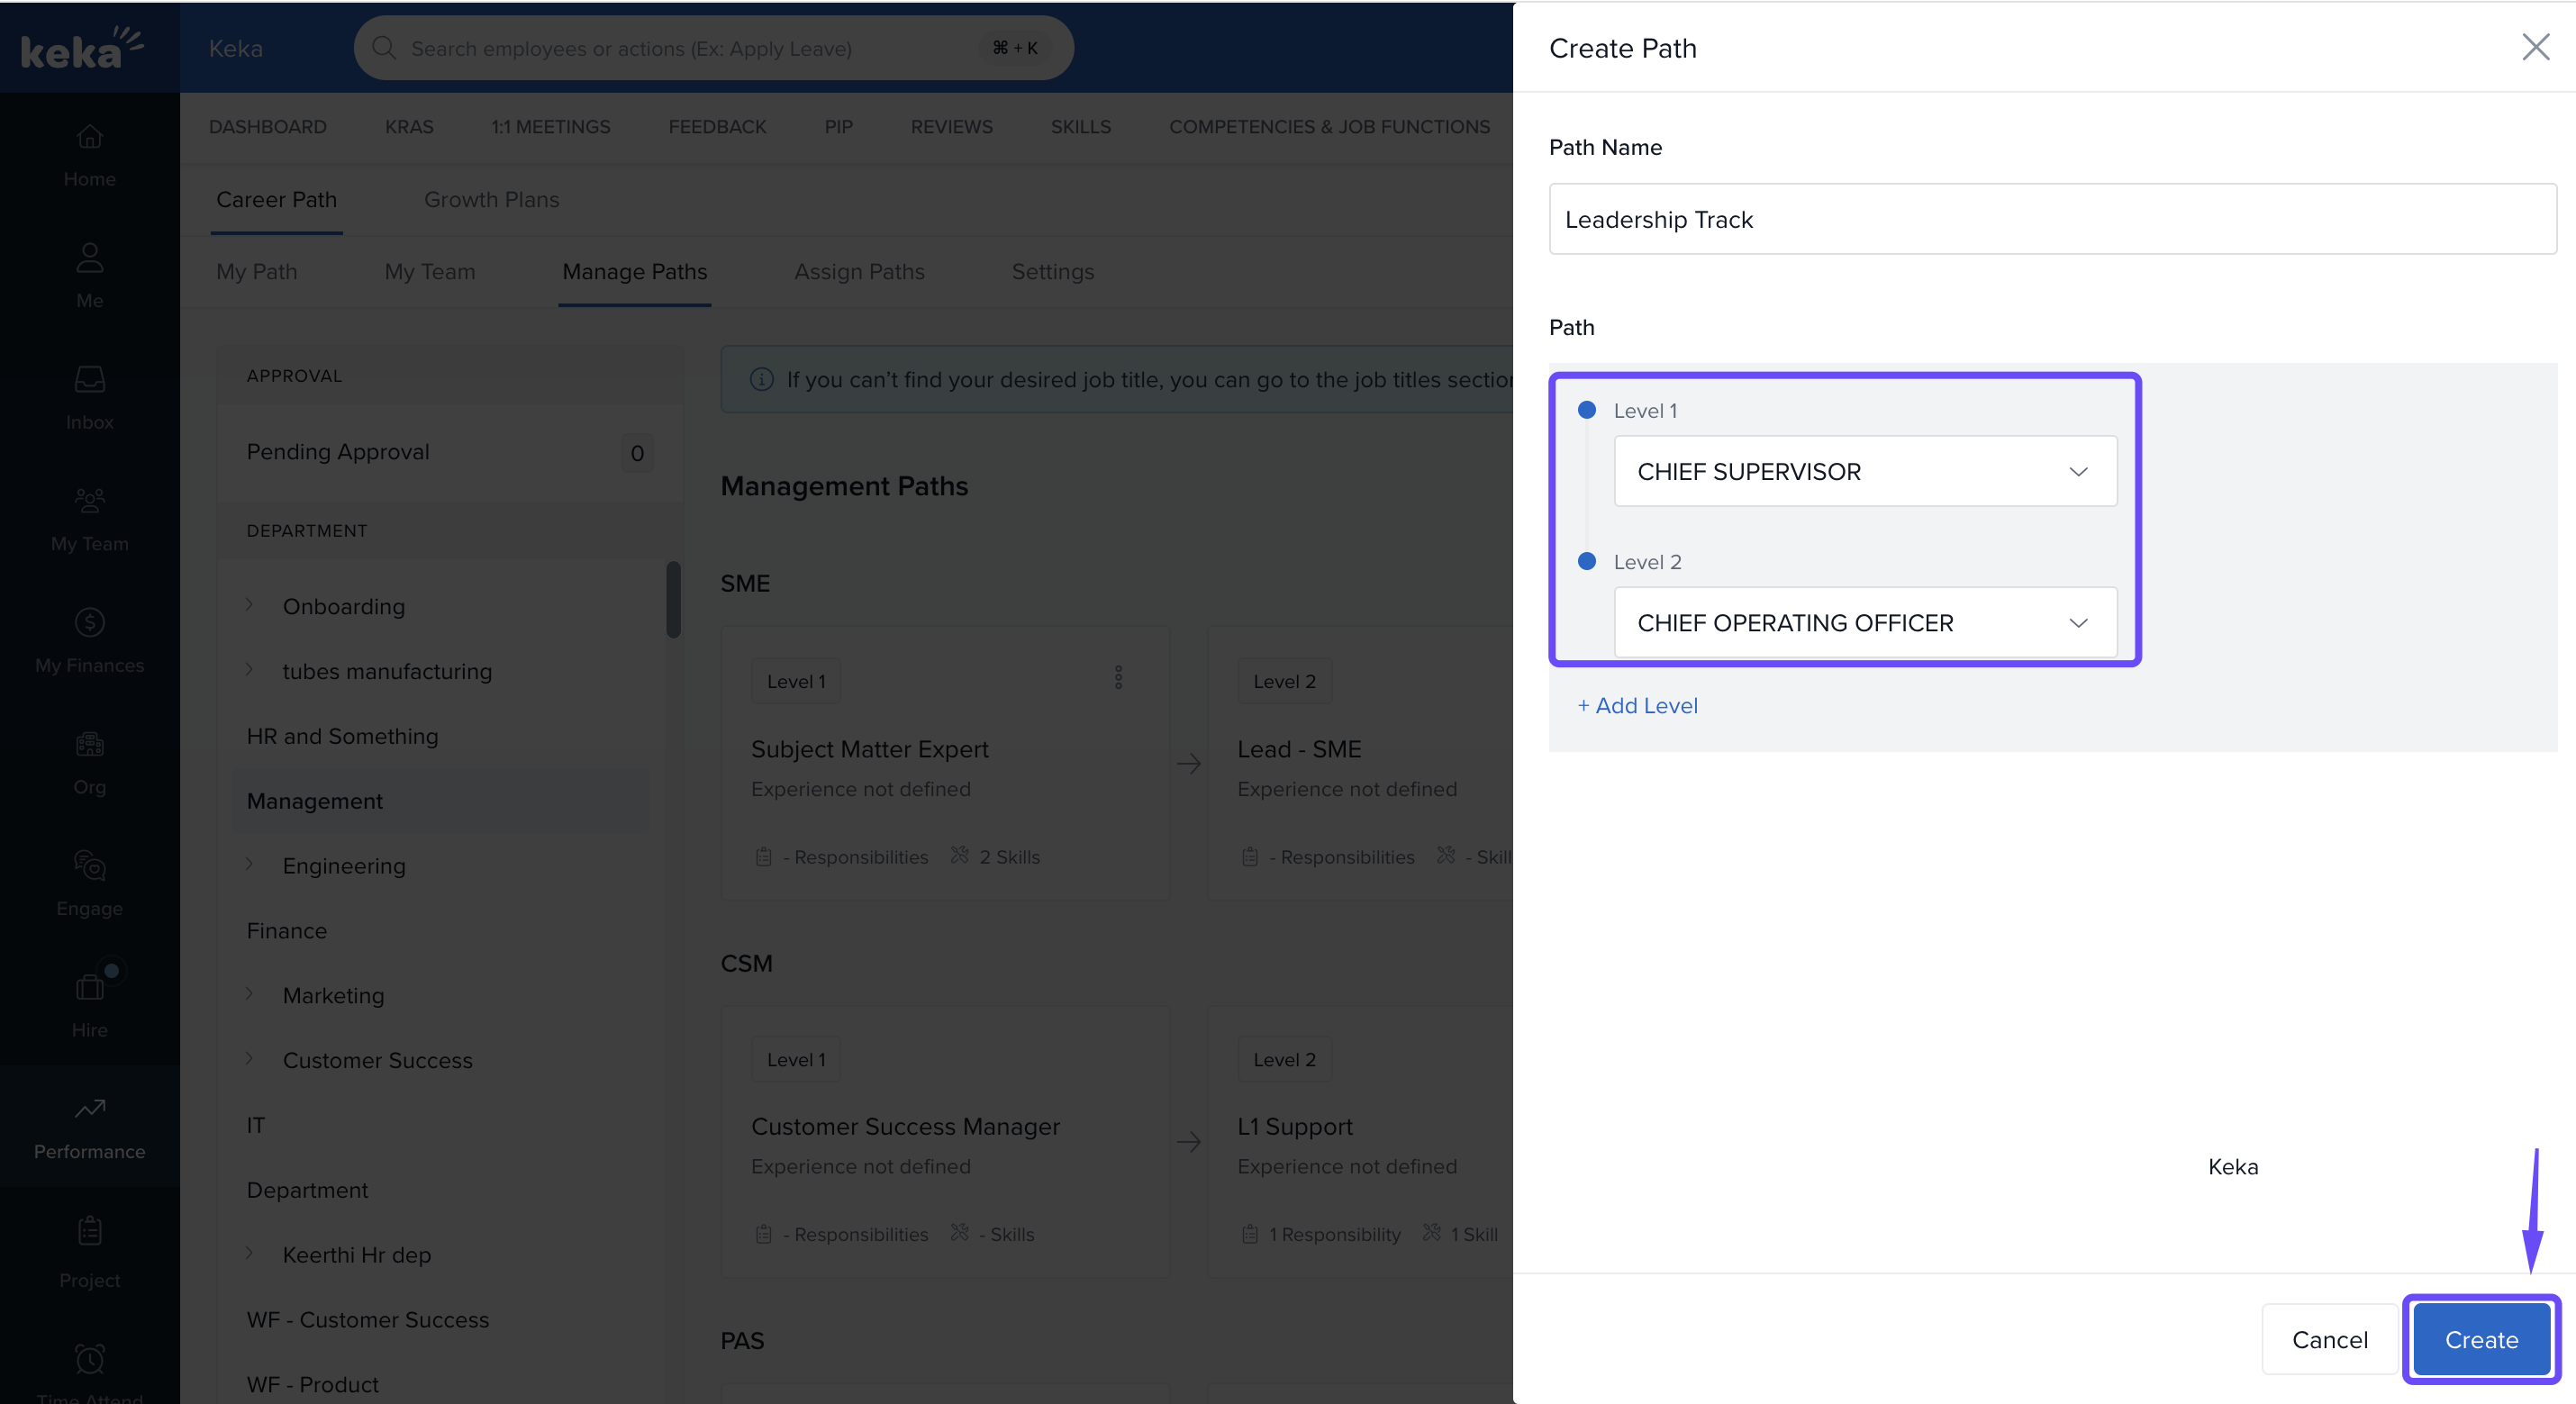Click the Home icon in sidebar
This screenshot has height=1404, width=2576.
click(x=89, y=137)
